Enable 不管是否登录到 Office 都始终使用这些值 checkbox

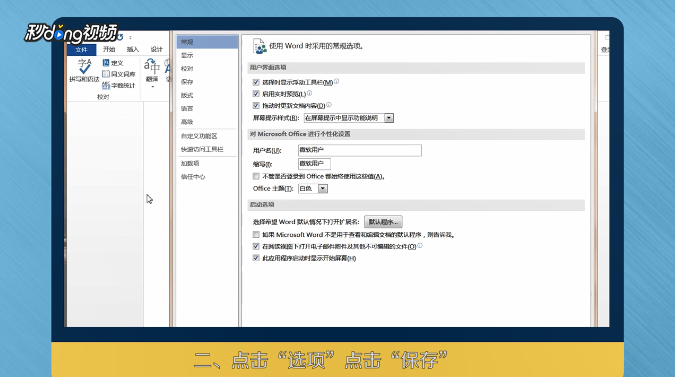(256, 176)
